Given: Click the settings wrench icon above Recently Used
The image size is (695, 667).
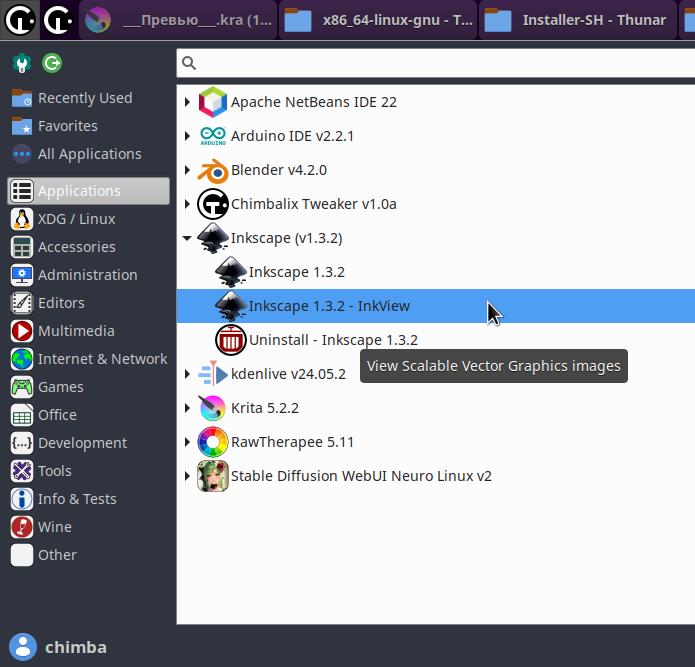Looking at the screenshot, I should (x=22, y=63).
